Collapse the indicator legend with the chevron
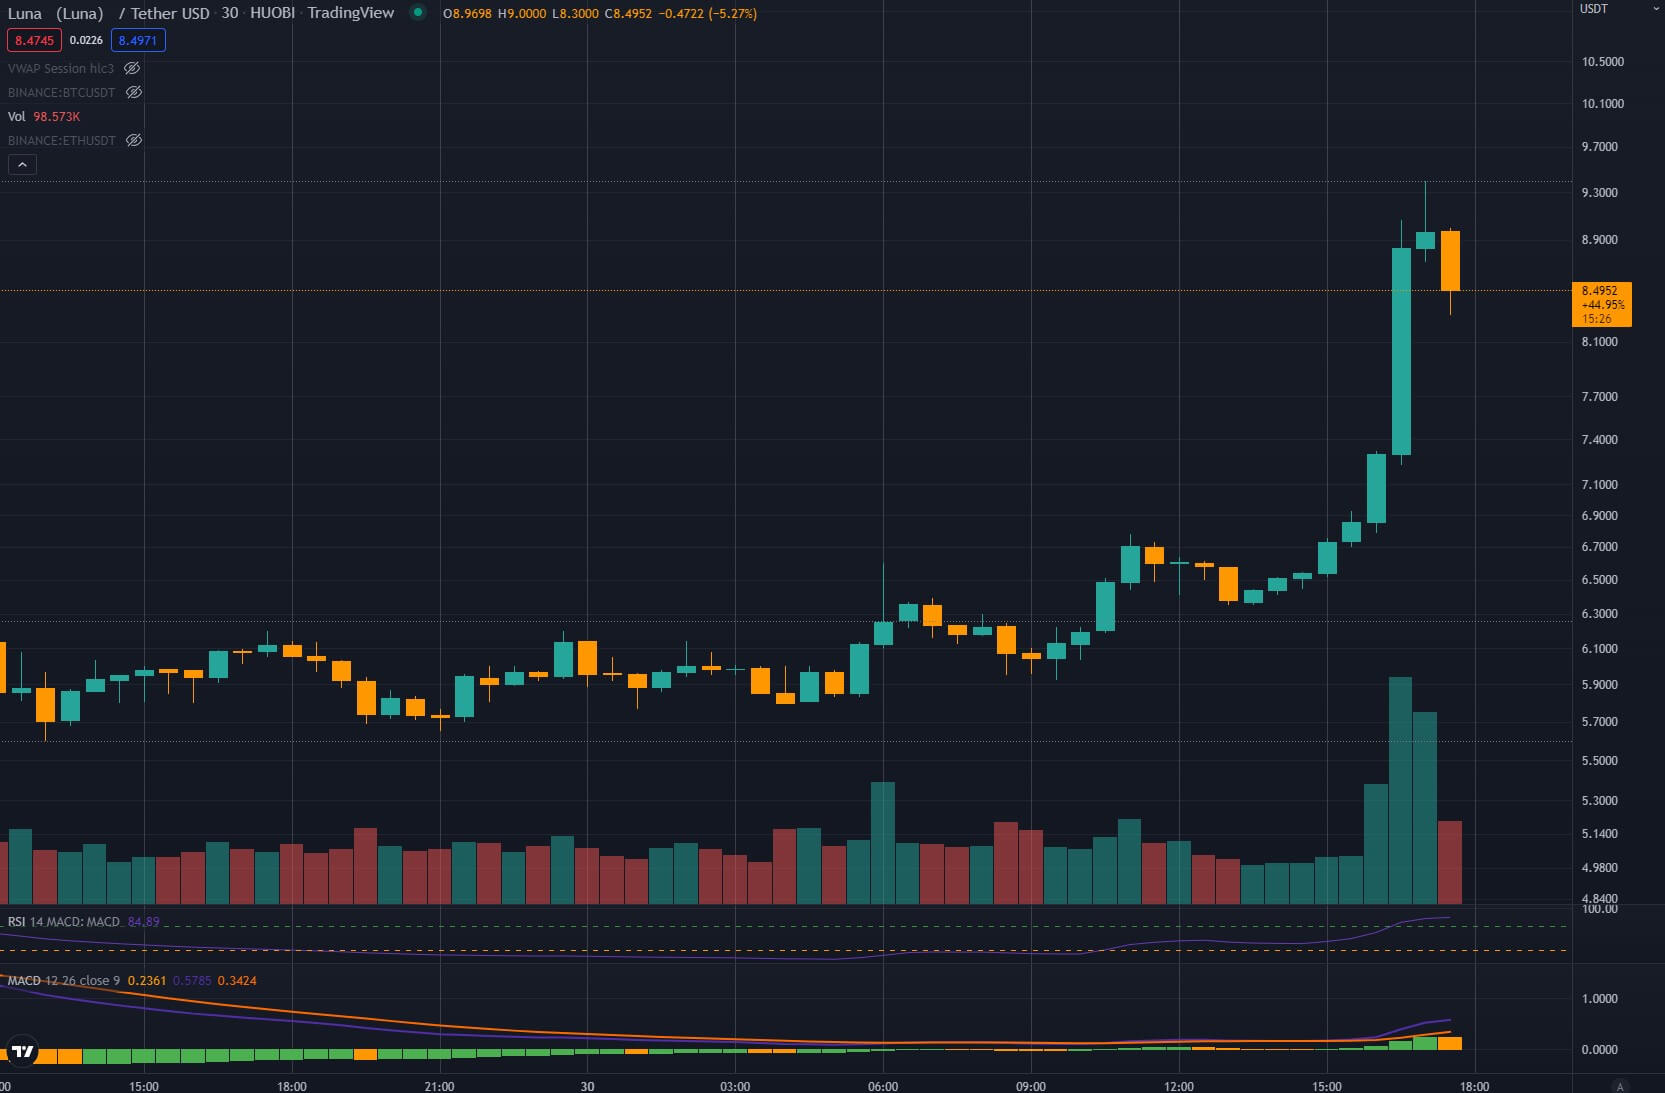The image size is (1665, 1093). pyautogui.click(x=22, y=164)
